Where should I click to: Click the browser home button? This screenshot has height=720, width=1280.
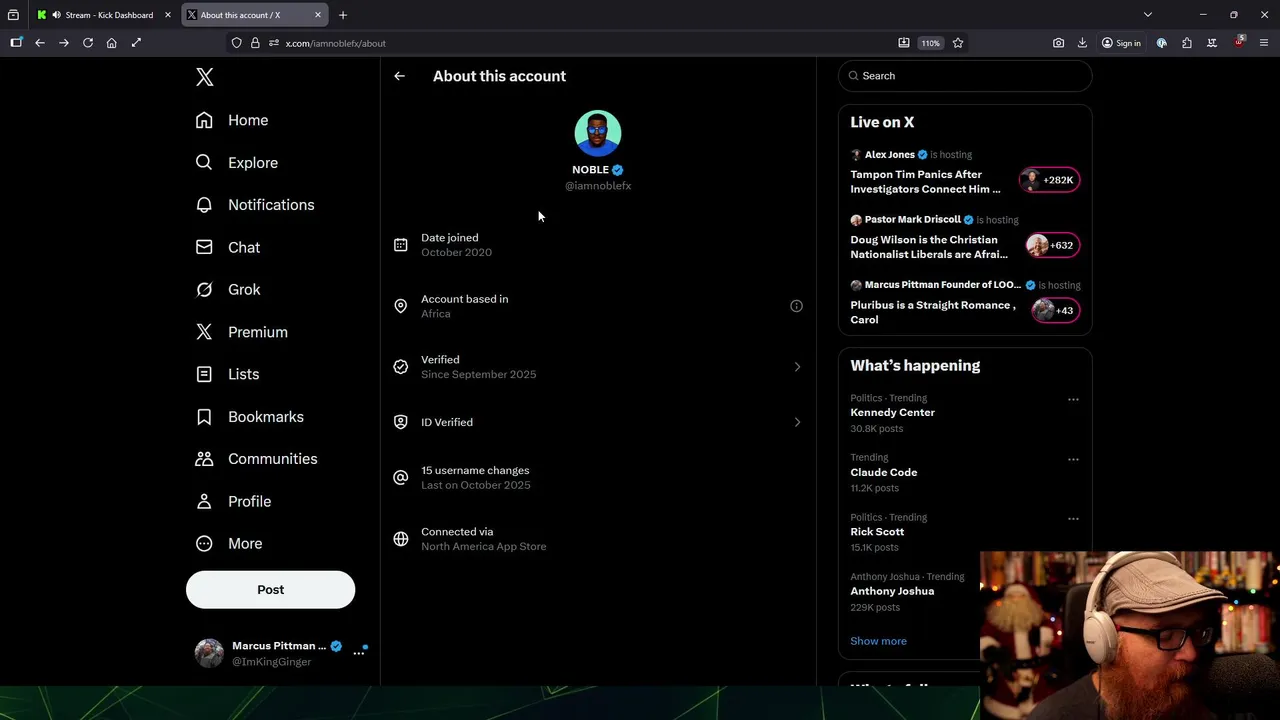coord(112,43)
